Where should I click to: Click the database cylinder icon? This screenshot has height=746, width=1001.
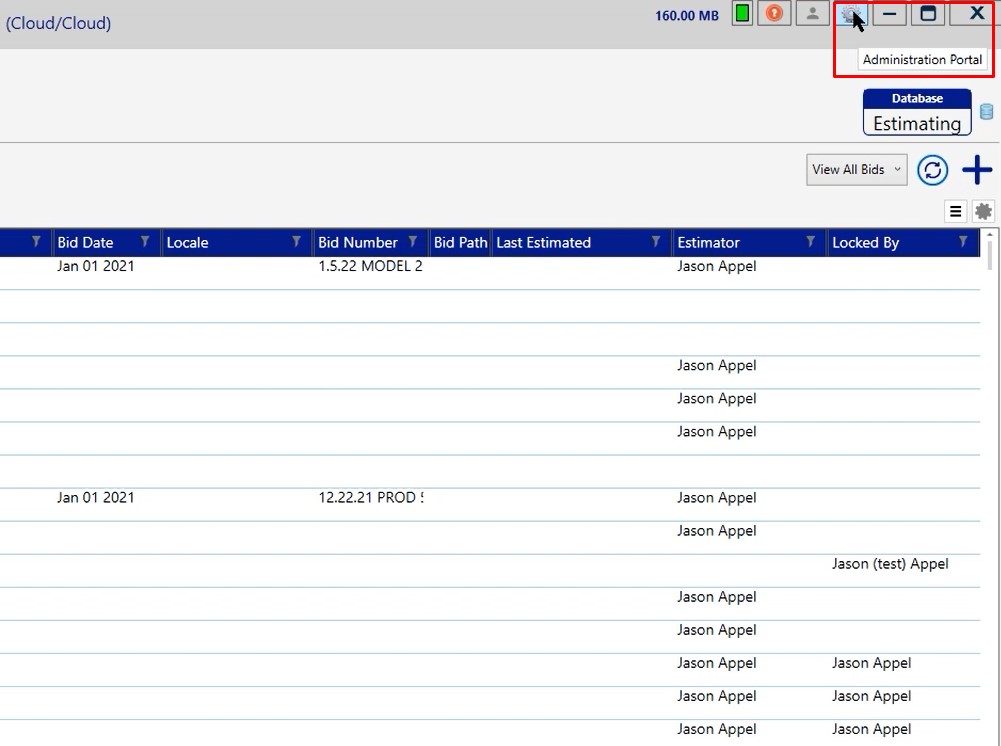(986, 112)
